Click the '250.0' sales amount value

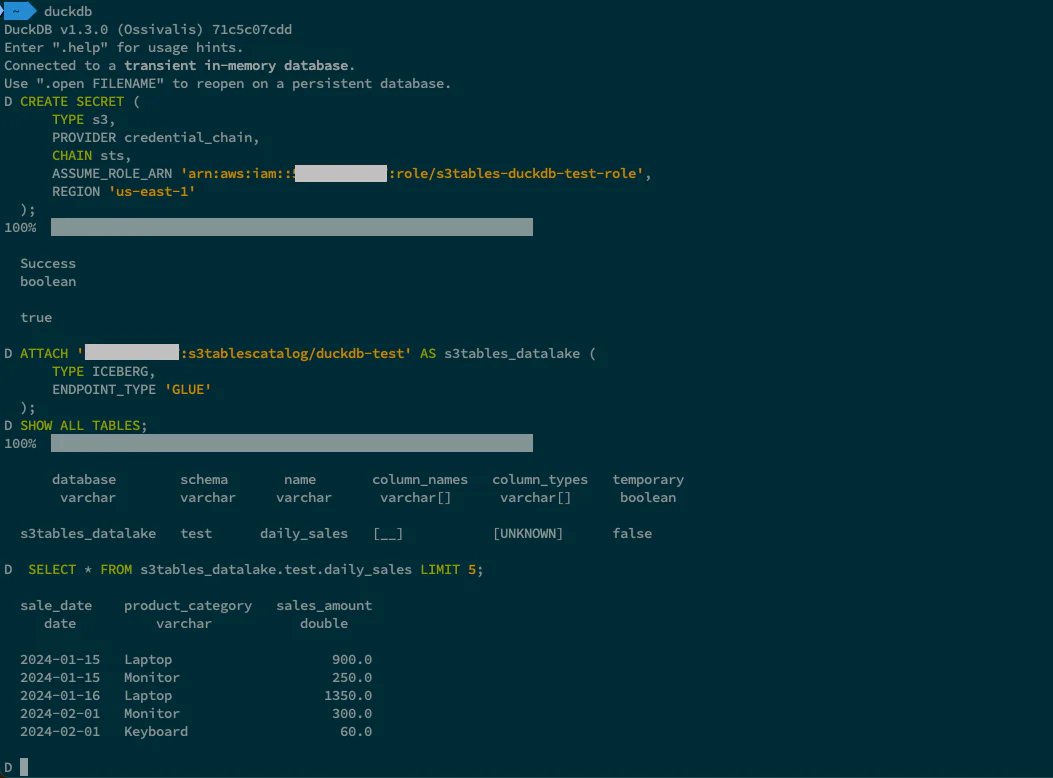pos(352,678)
